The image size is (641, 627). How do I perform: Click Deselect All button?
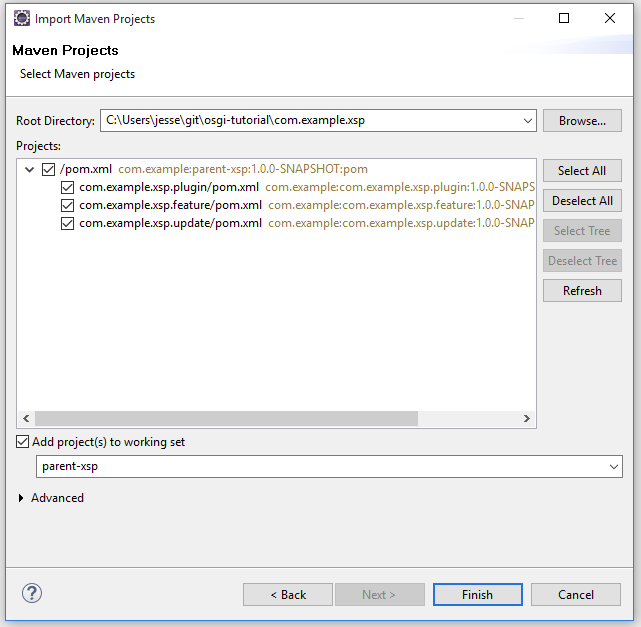coord(581,201)
